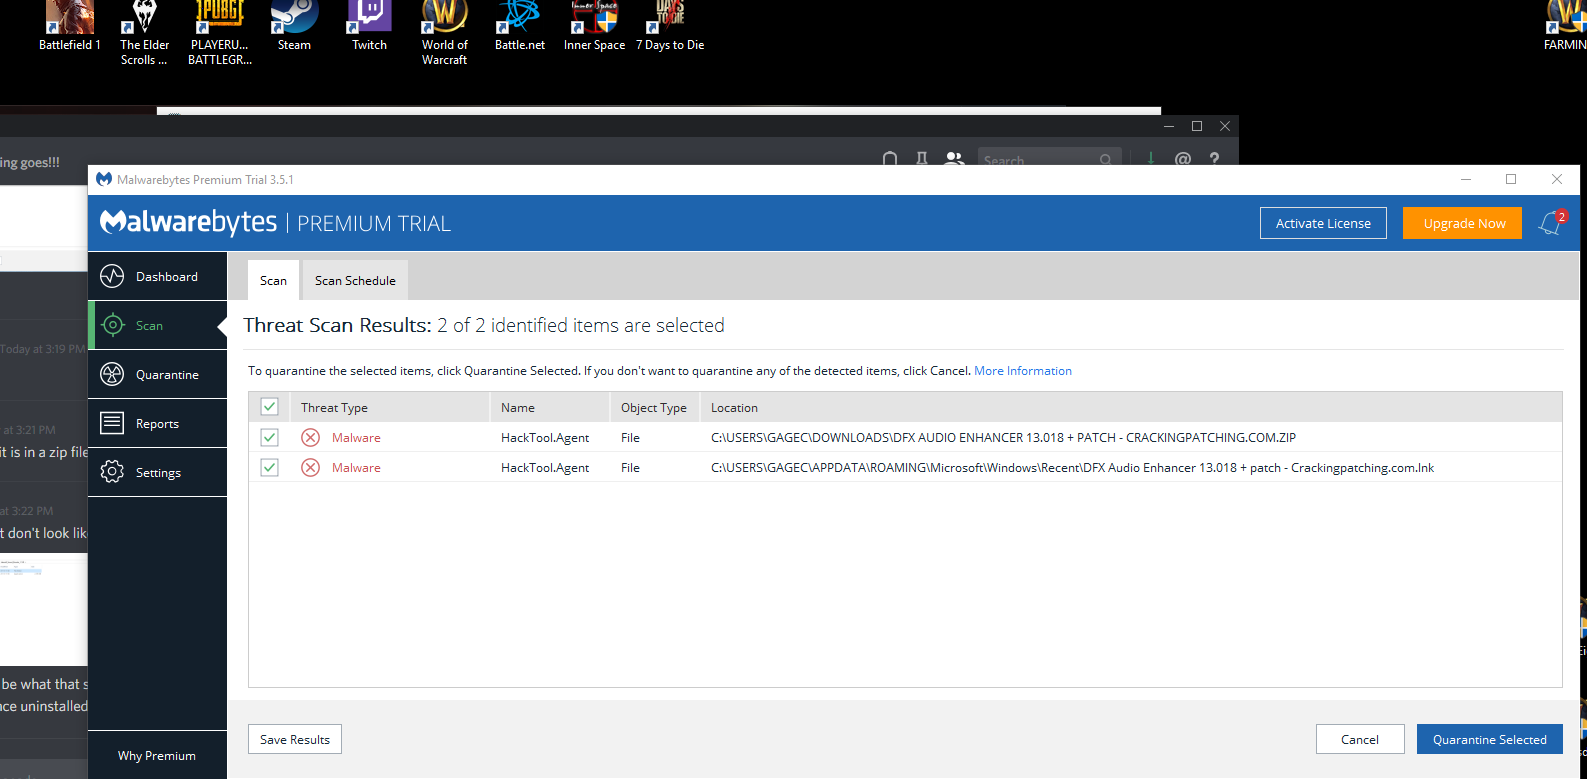Open the help question mark in Discord
Screen dimensions: 1587x779
pyautogui.click(x=1214, y=158)
